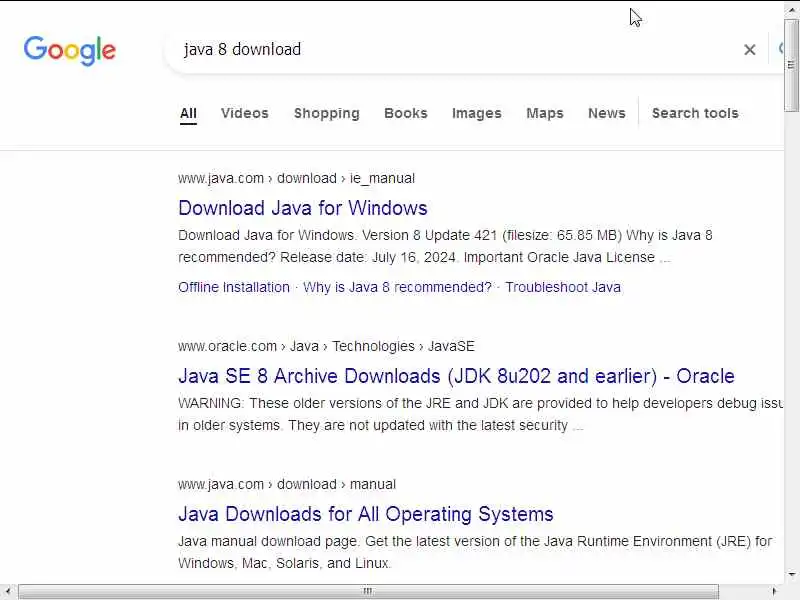Click the vertical scrollbar down arrow
The image size is (800, 600).
[791, 575]
